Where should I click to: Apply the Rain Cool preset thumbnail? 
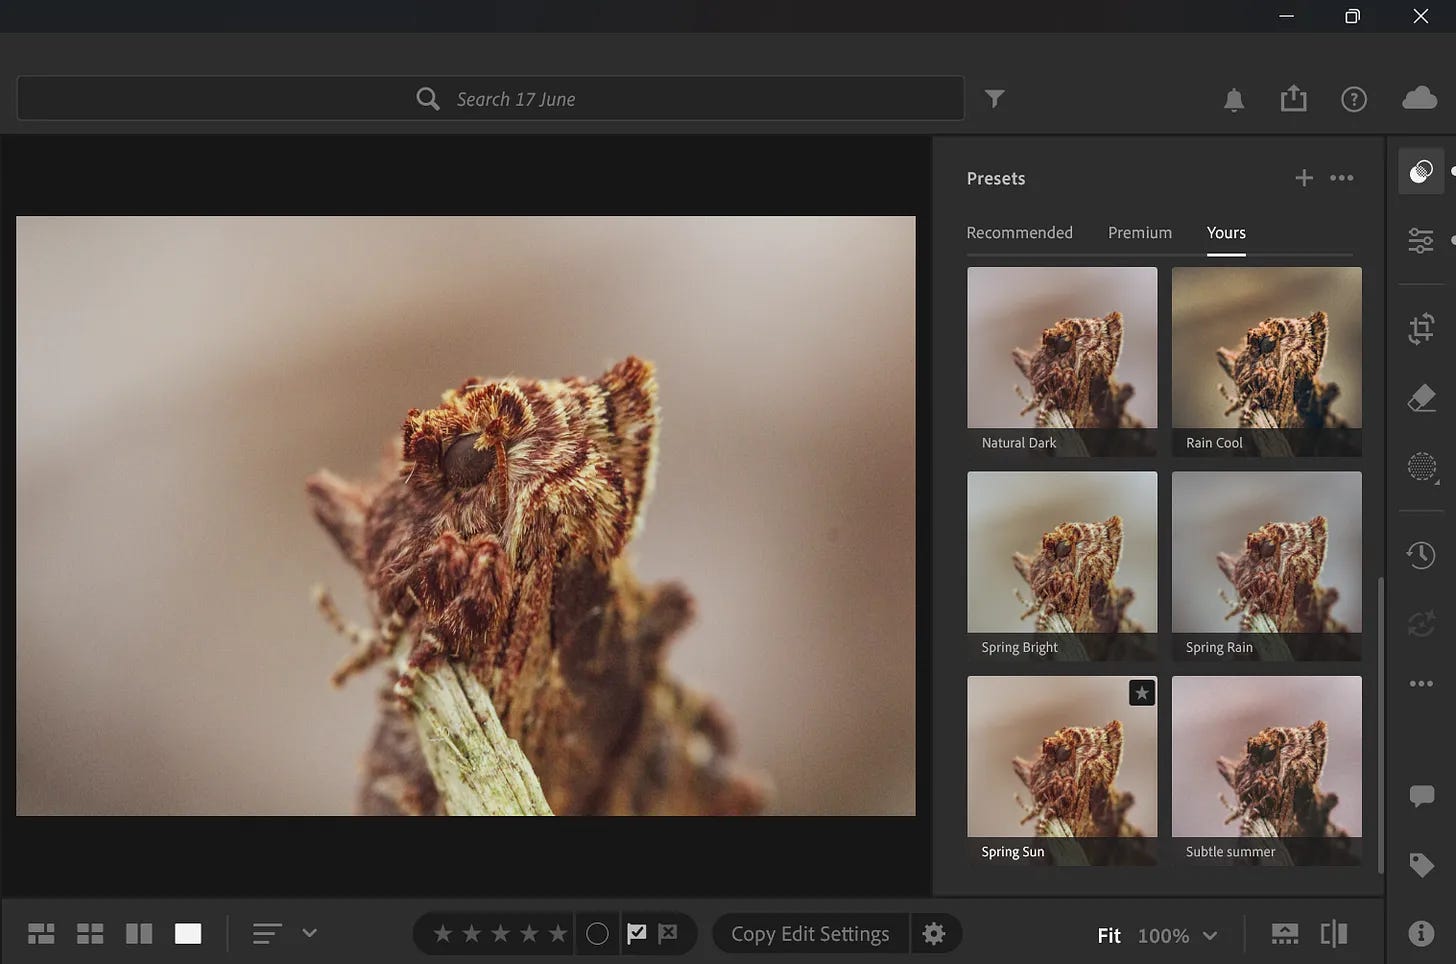(x=1266, y=360)
